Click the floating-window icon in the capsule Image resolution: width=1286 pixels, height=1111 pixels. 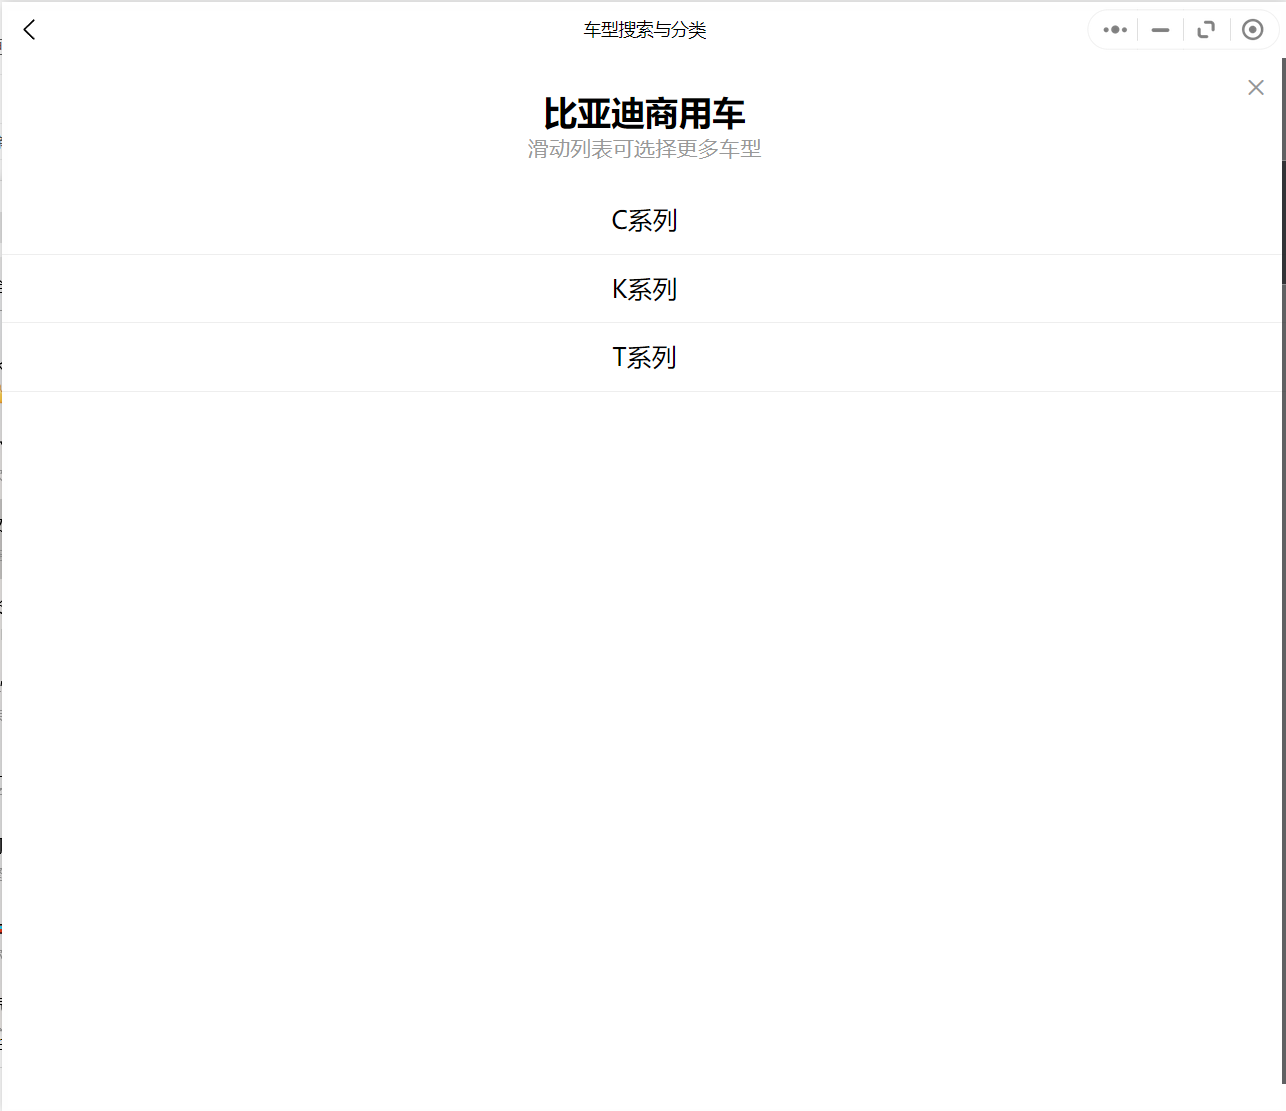1206,29
